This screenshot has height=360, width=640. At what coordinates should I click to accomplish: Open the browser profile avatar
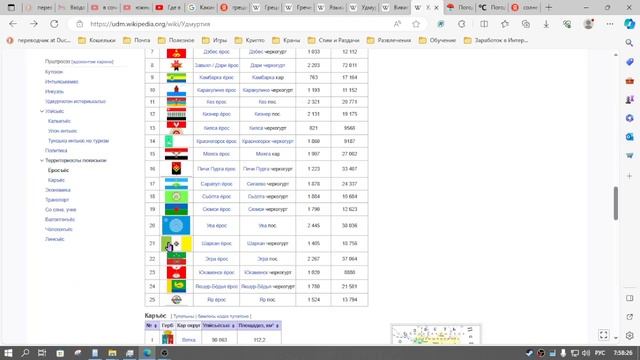589,24
